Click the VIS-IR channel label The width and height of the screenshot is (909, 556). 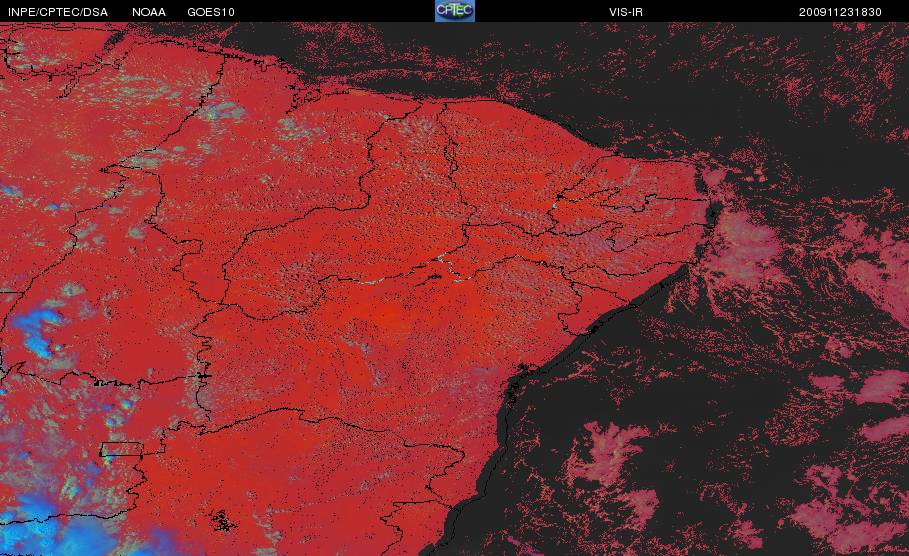click(x=626, y=12)
